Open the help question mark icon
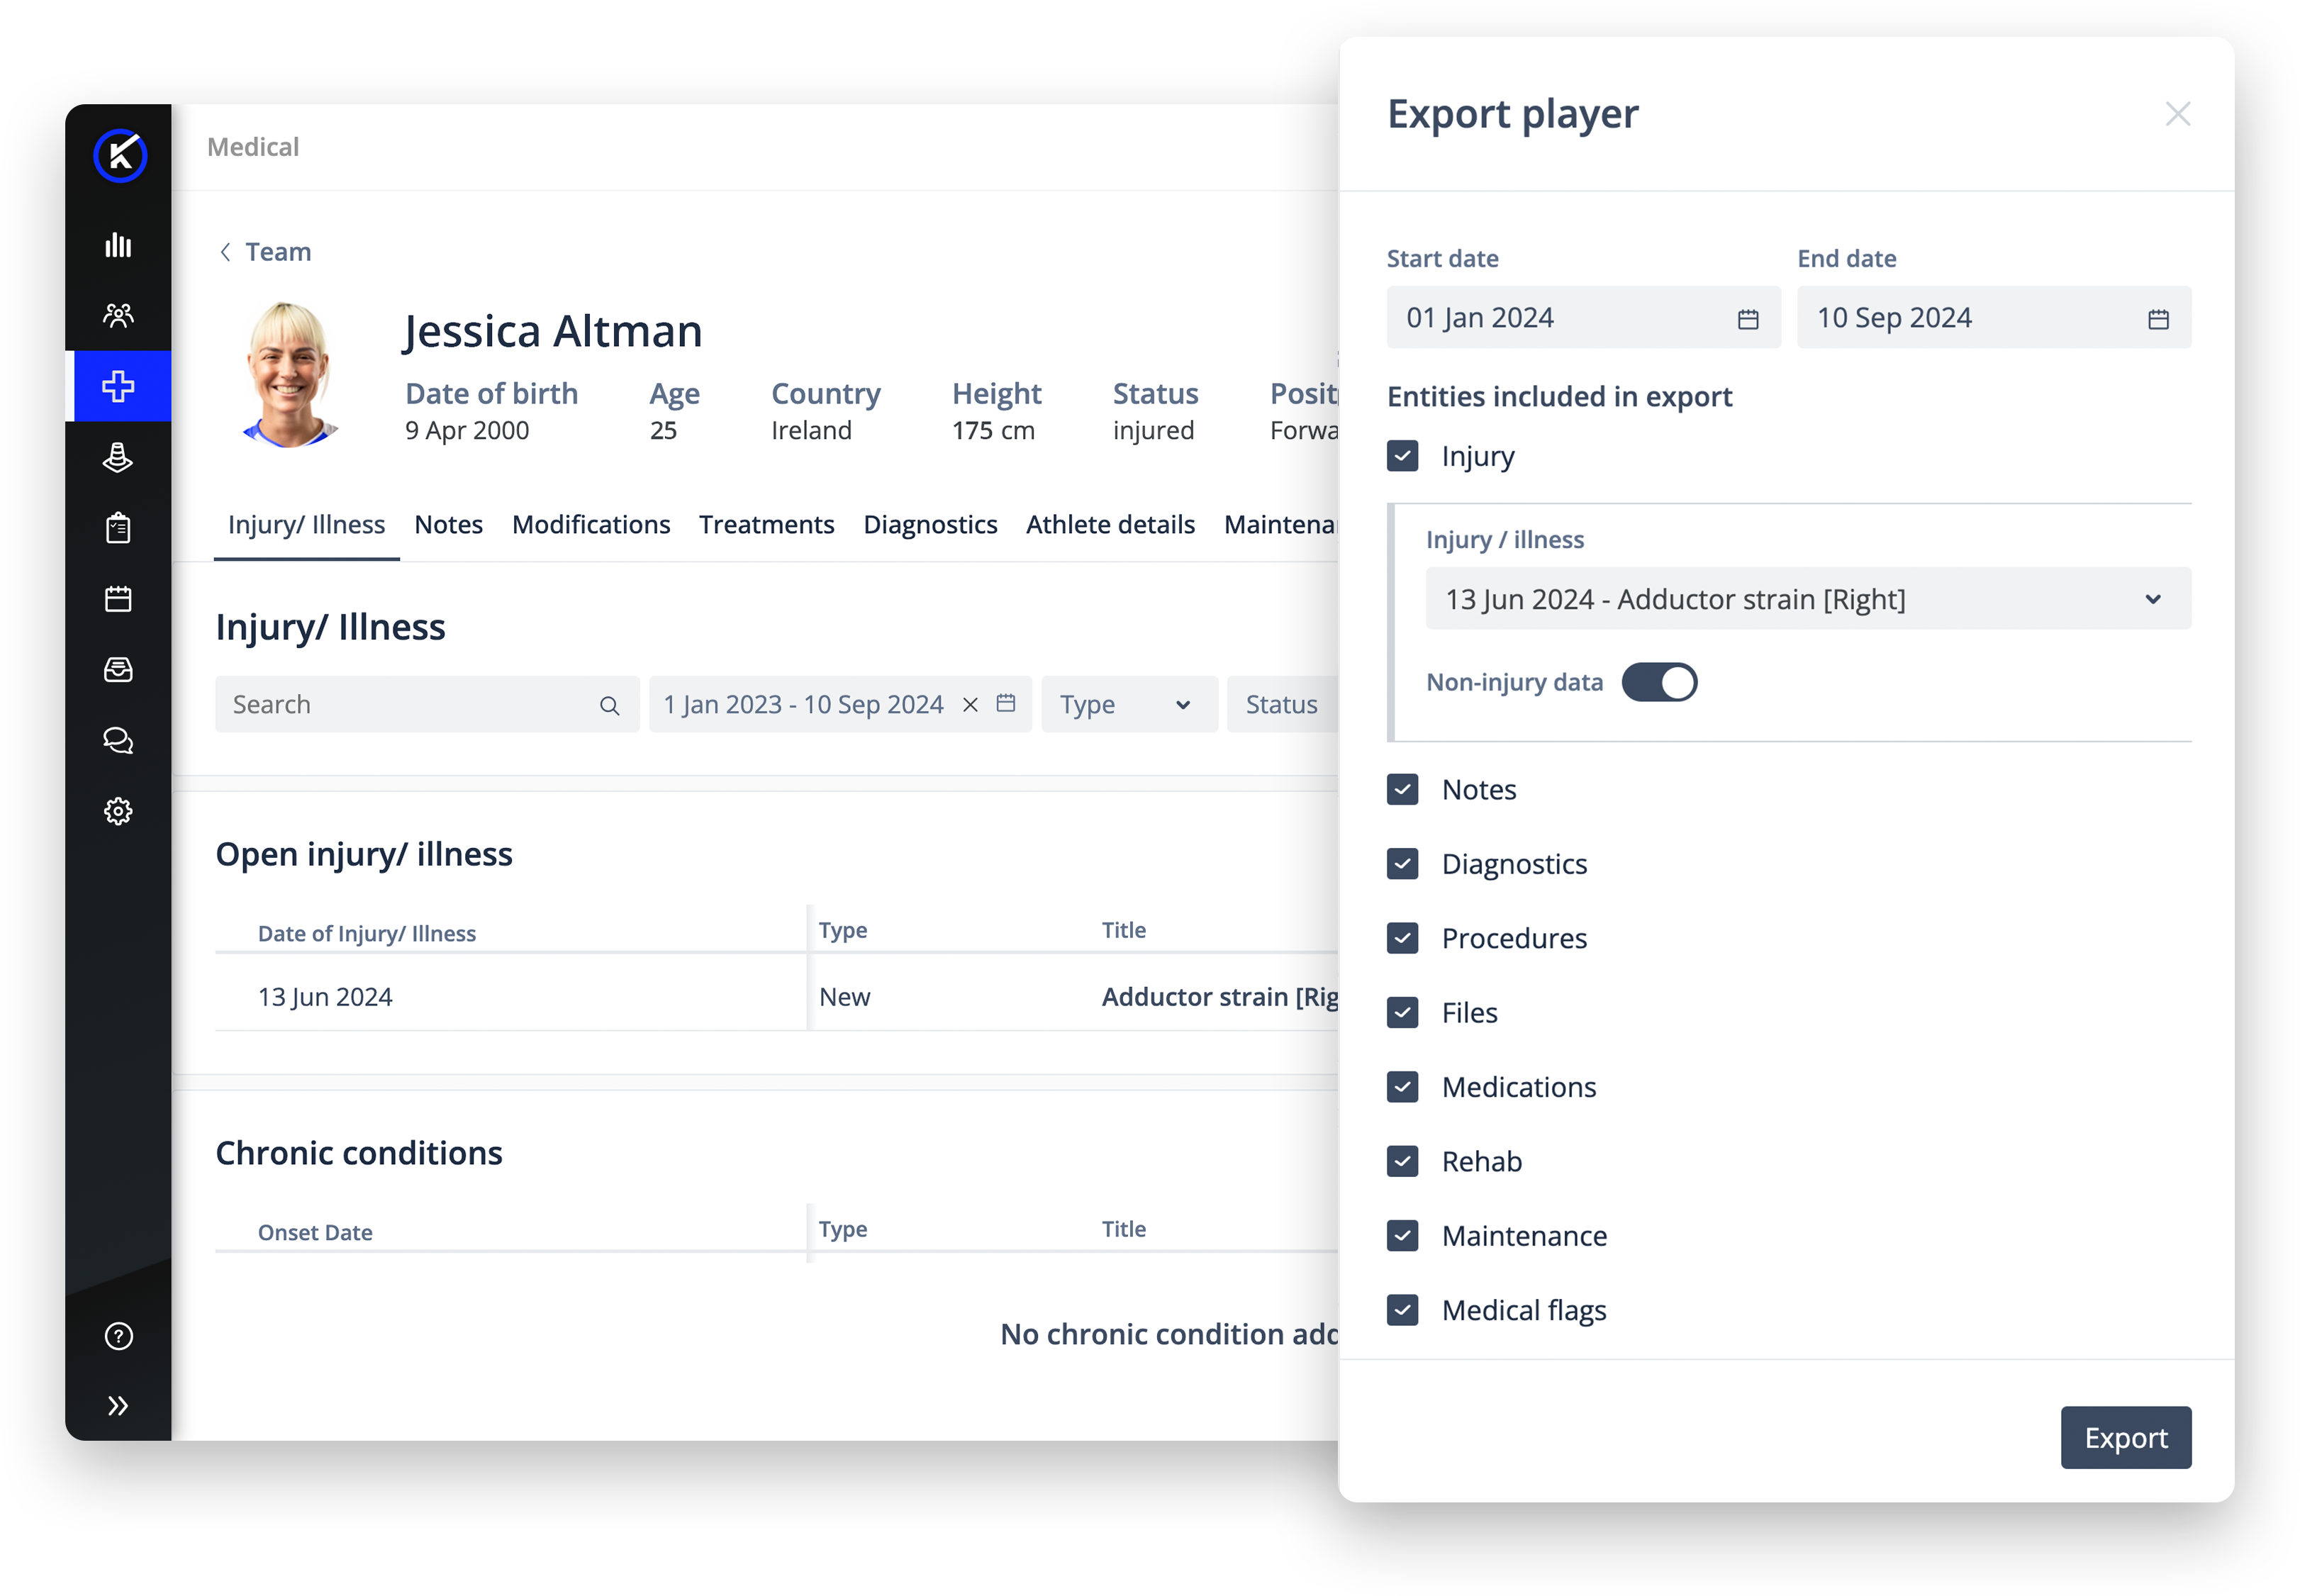This screenshot has width=2300, height=1596. click(x=118, y=1336)
